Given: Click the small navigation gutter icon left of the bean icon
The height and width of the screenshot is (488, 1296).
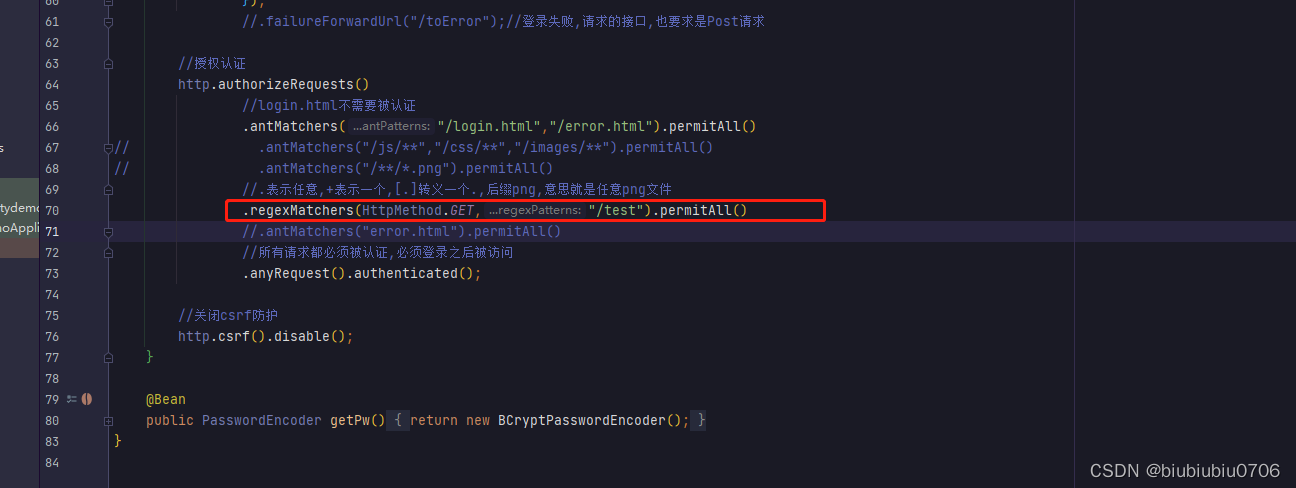Looking at the screenshot, I should [72, 399].
